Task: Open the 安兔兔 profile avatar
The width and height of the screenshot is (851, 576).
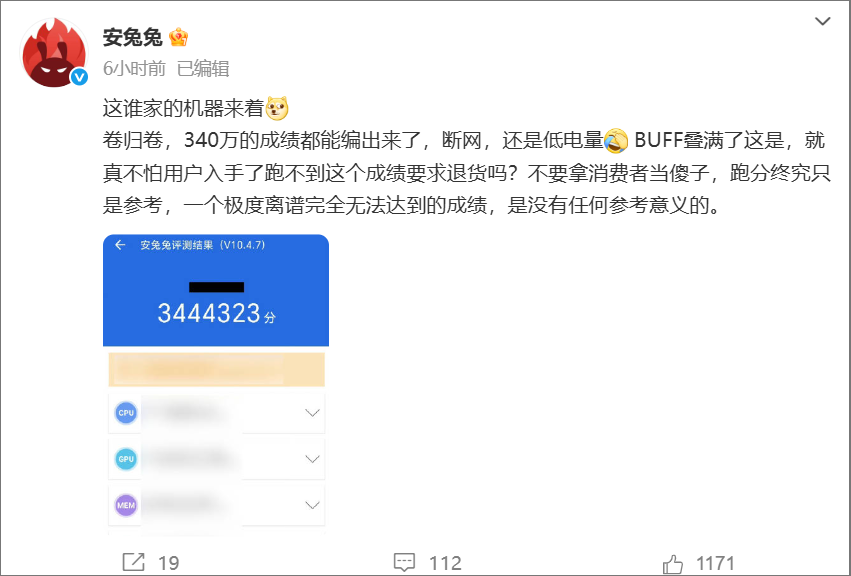Action: 54,53
